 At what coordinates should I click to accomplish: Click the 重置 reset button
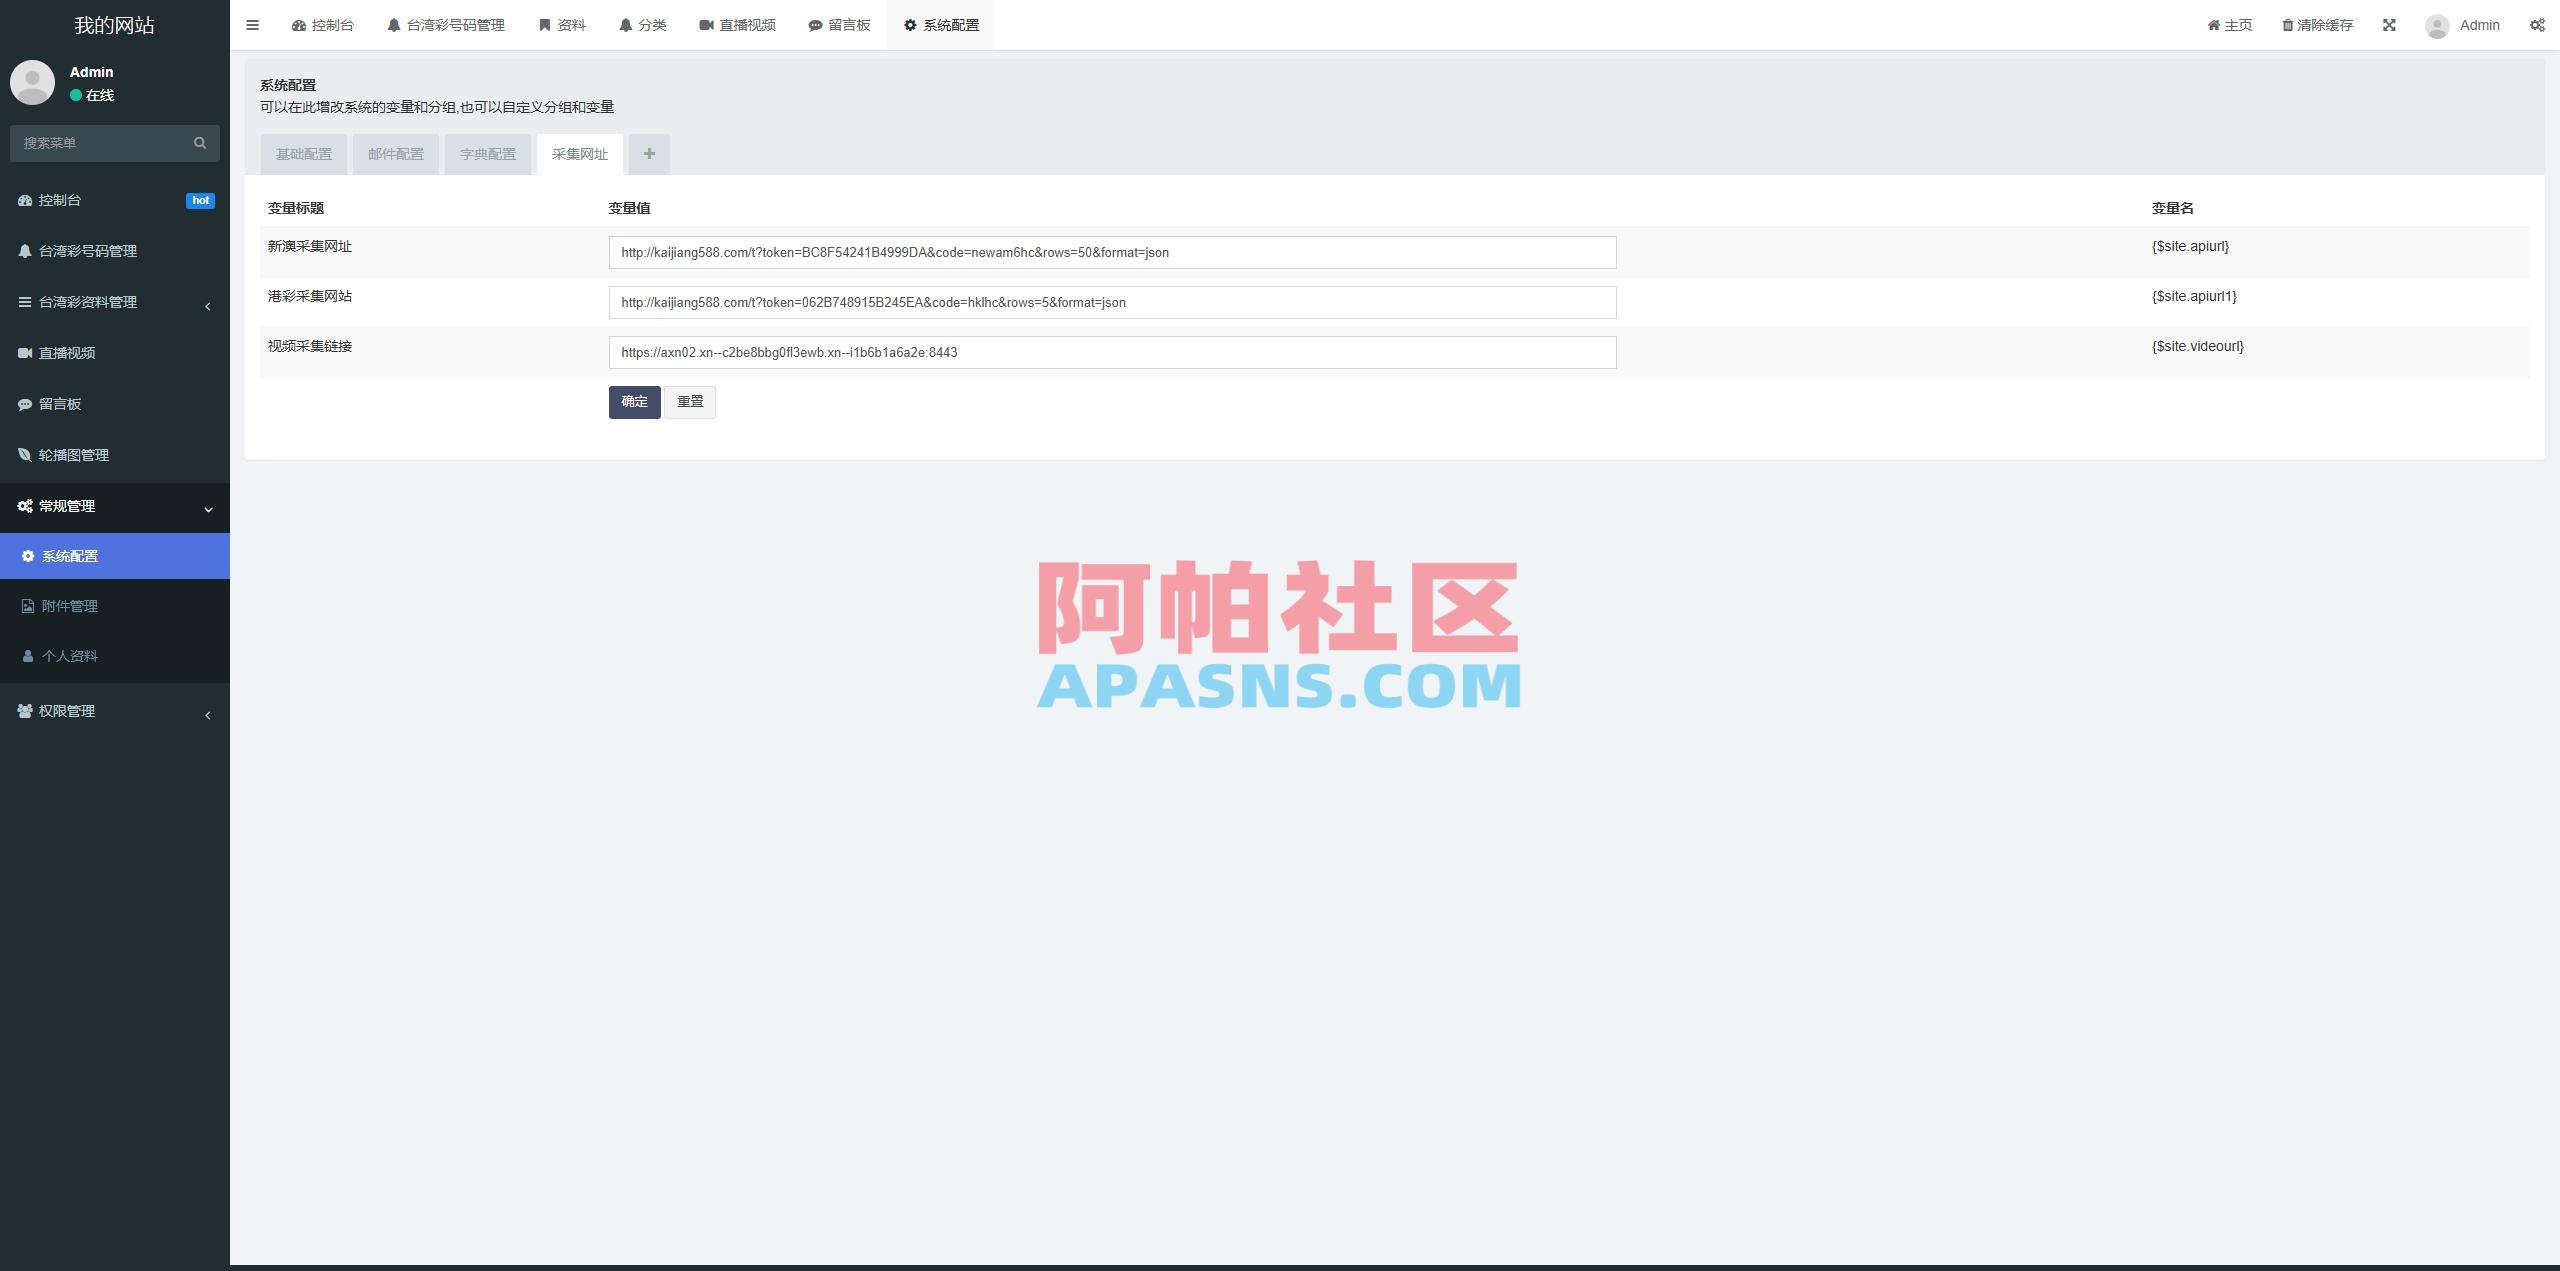690,402
